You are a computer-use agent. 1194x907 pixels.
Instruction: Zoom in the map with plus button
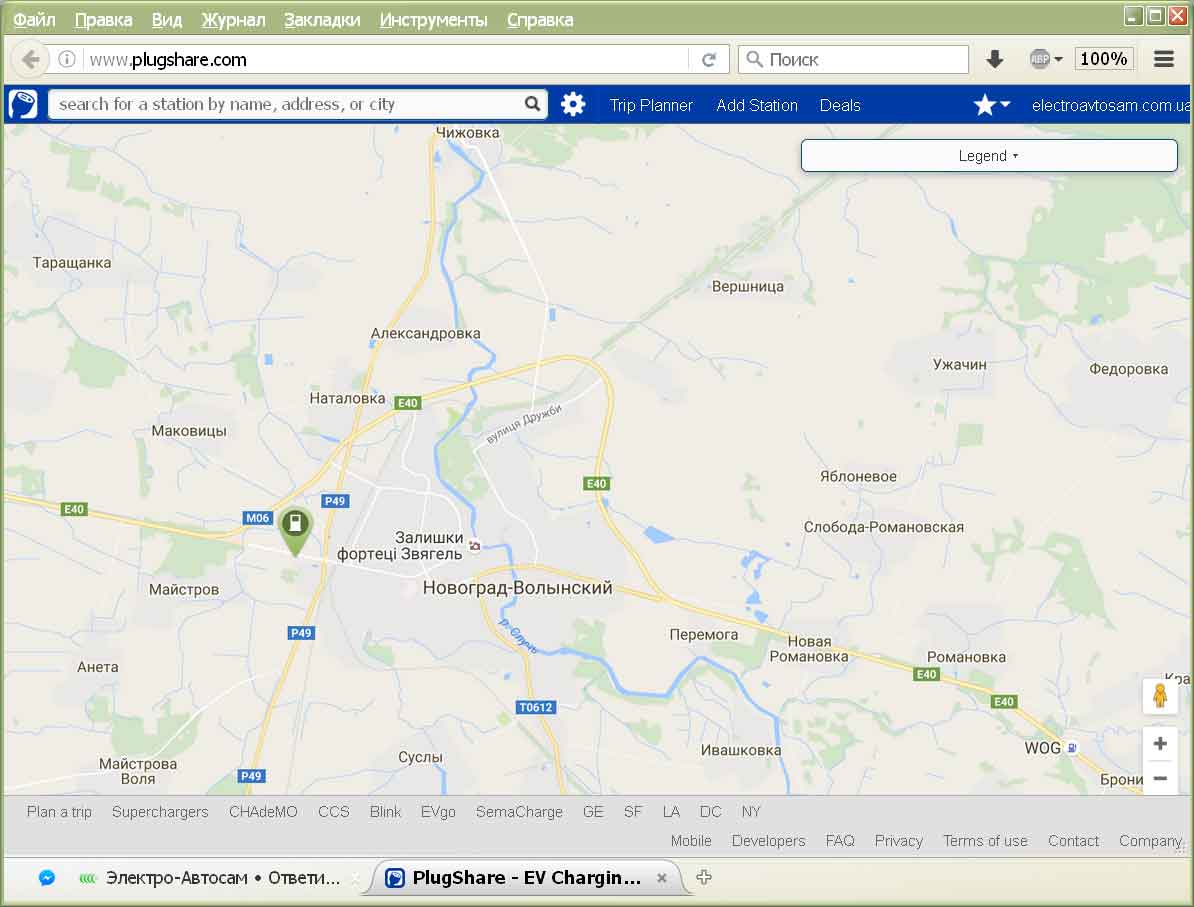[x=1160, y=743]
